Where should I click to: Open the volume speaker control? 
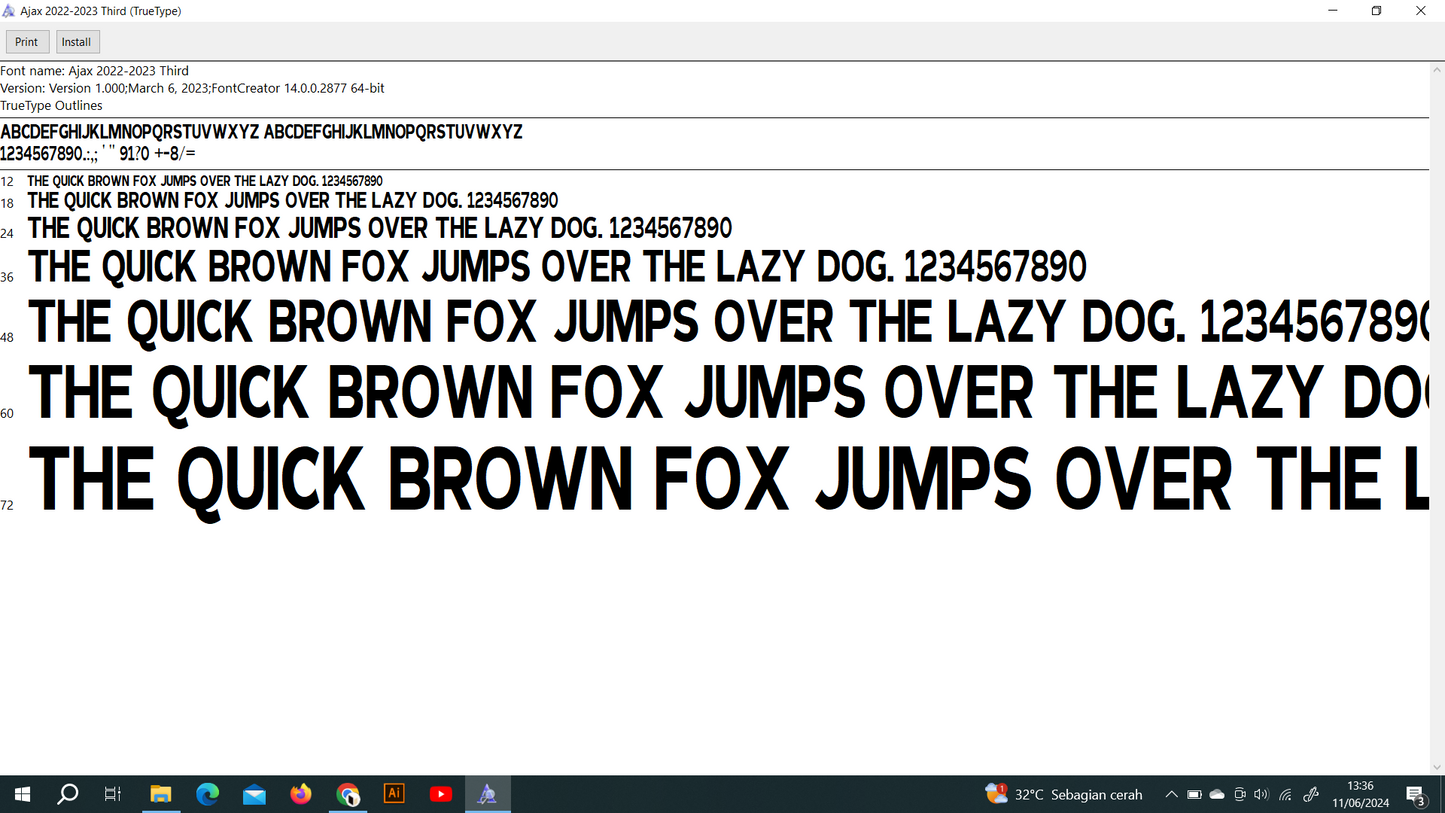point(1261,795)
